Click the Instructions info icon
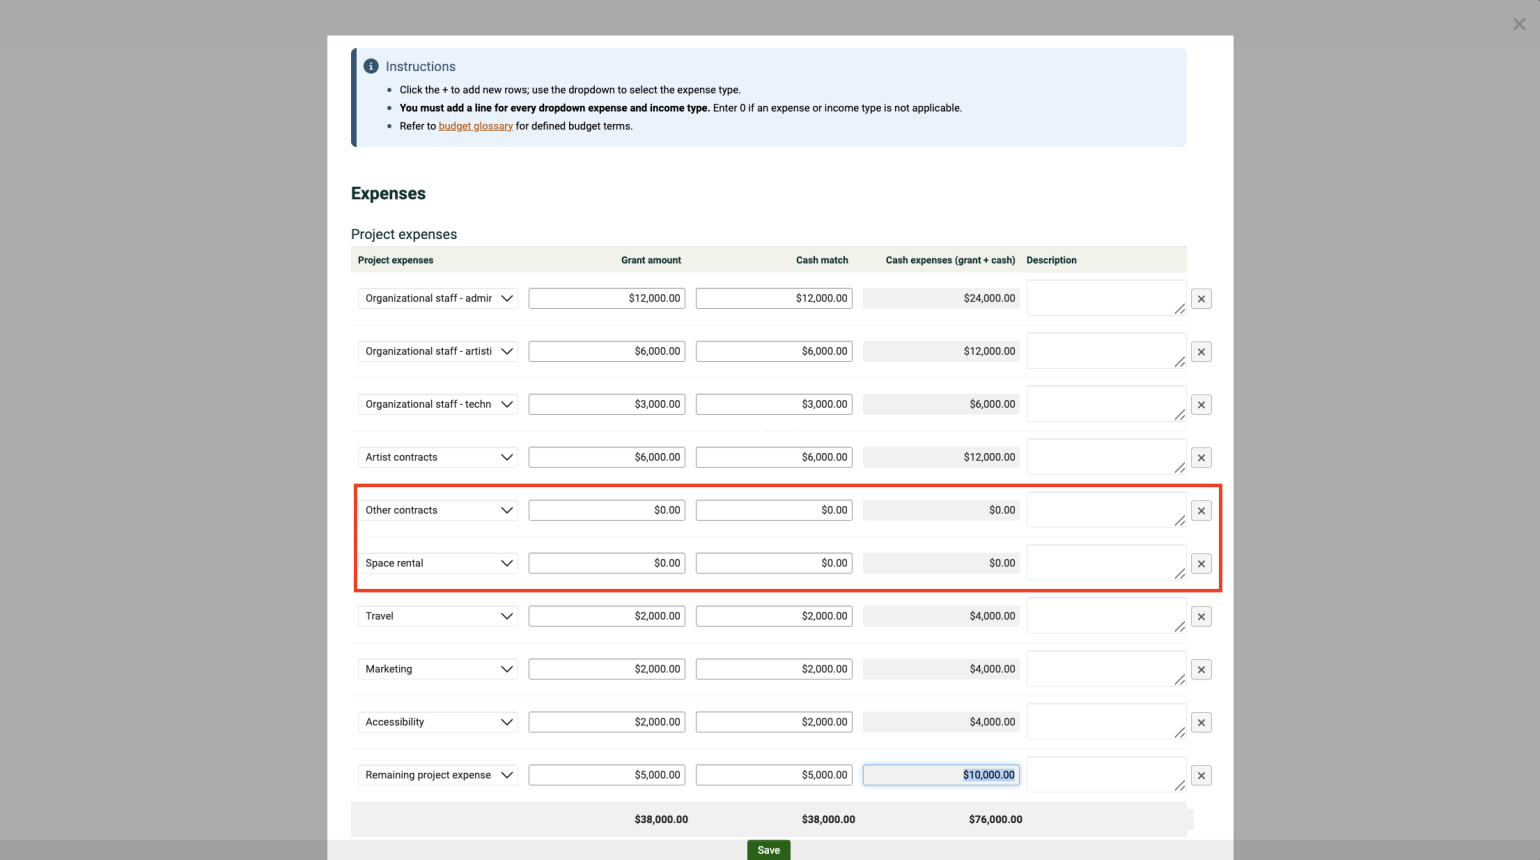This screenshot has height=860, width=1540. click(x=371, y=65)
